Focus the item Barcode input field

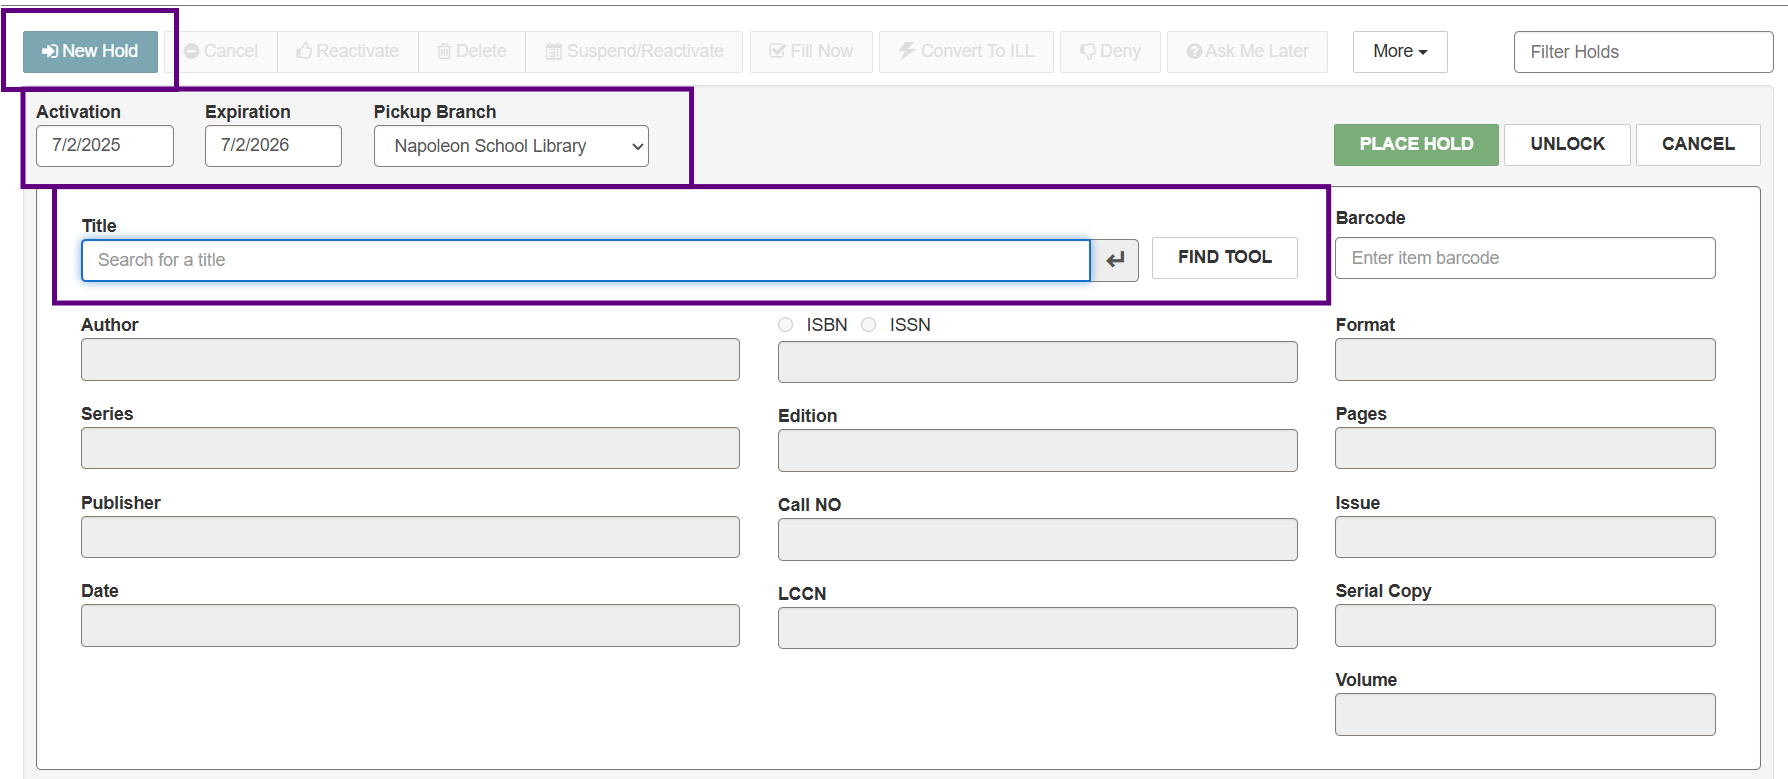click(x=1525, y=258)
